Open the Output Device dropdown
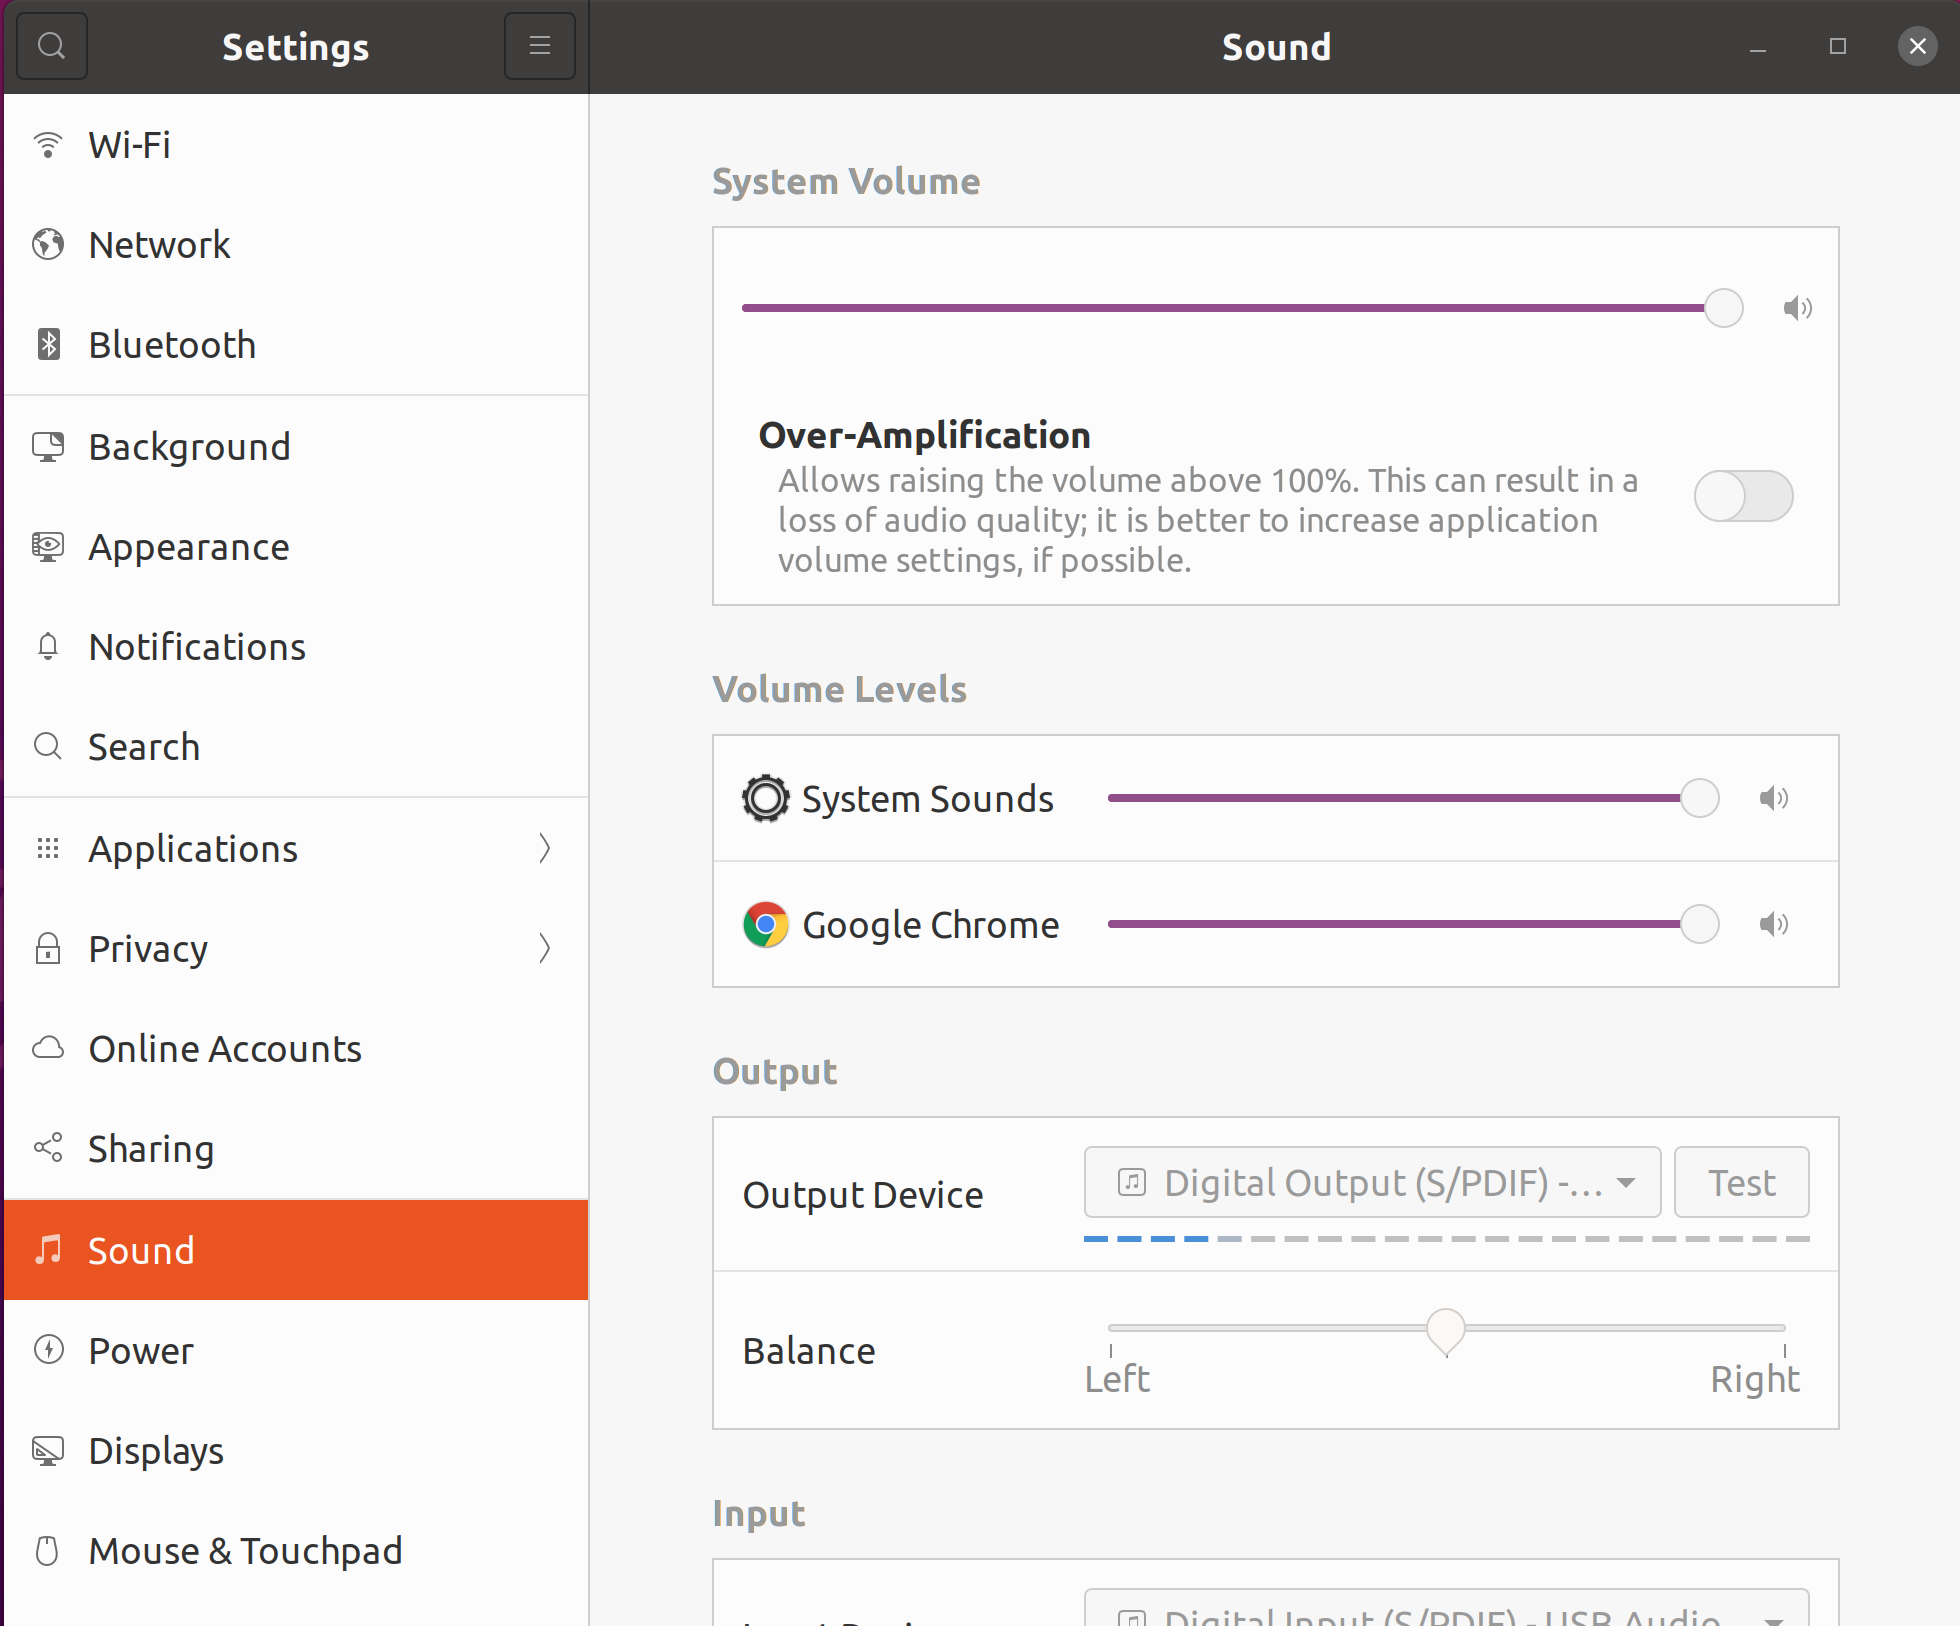The height and width of the screenshot is (1626, 1960). [1372, 1182]
